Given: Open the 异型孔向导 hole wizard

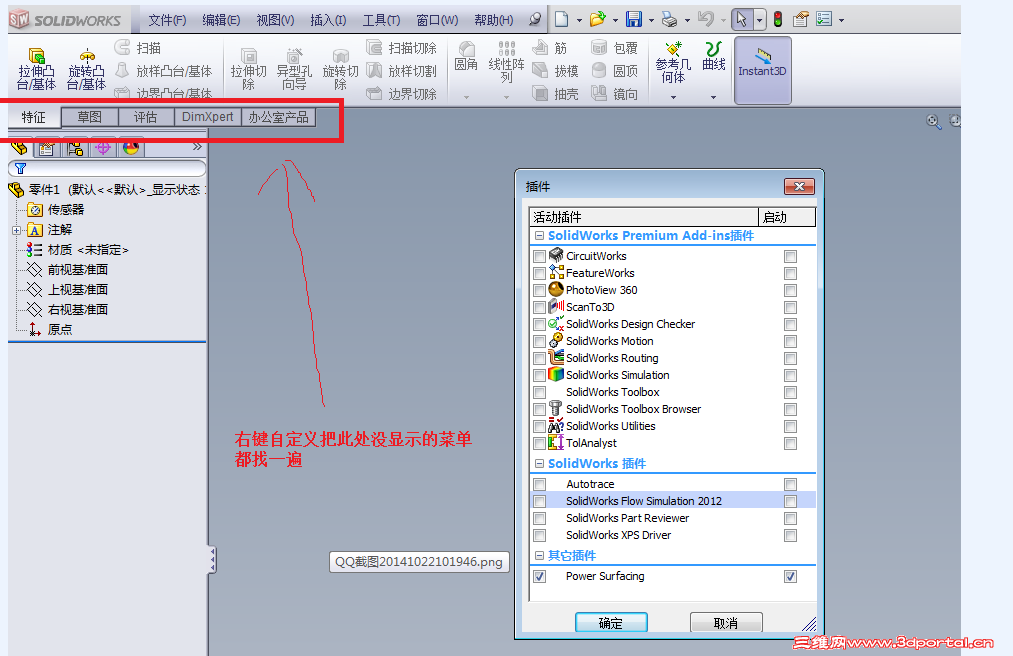Looking at the screenshot, I should (294, 69).
